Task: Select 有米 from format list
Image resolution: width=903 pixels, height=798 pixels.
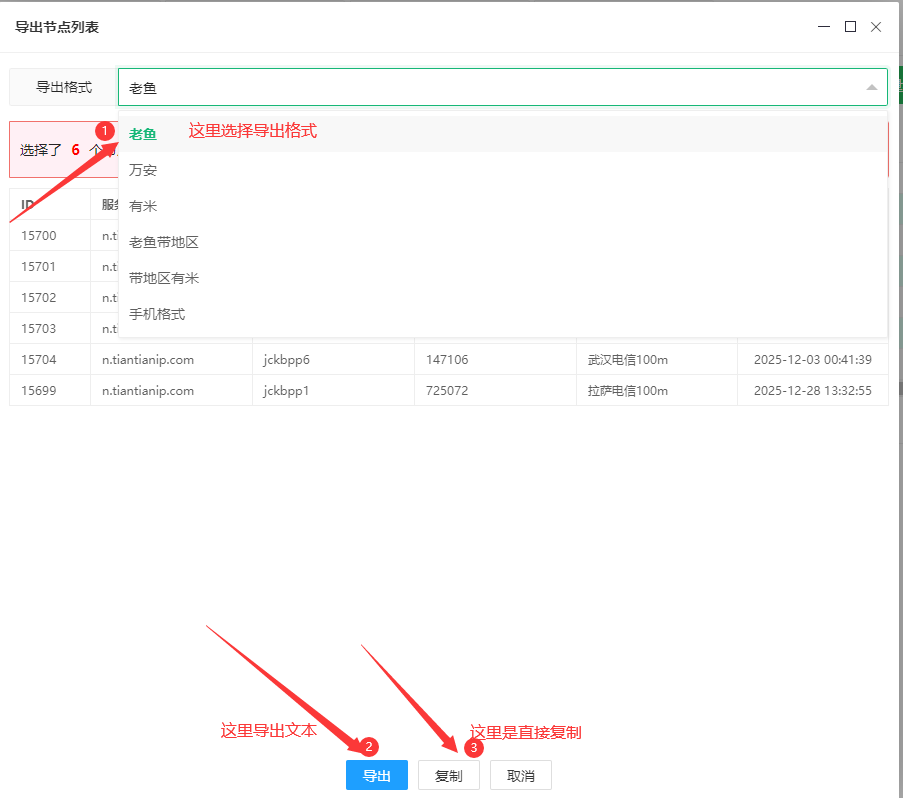Action: point(143,206)
